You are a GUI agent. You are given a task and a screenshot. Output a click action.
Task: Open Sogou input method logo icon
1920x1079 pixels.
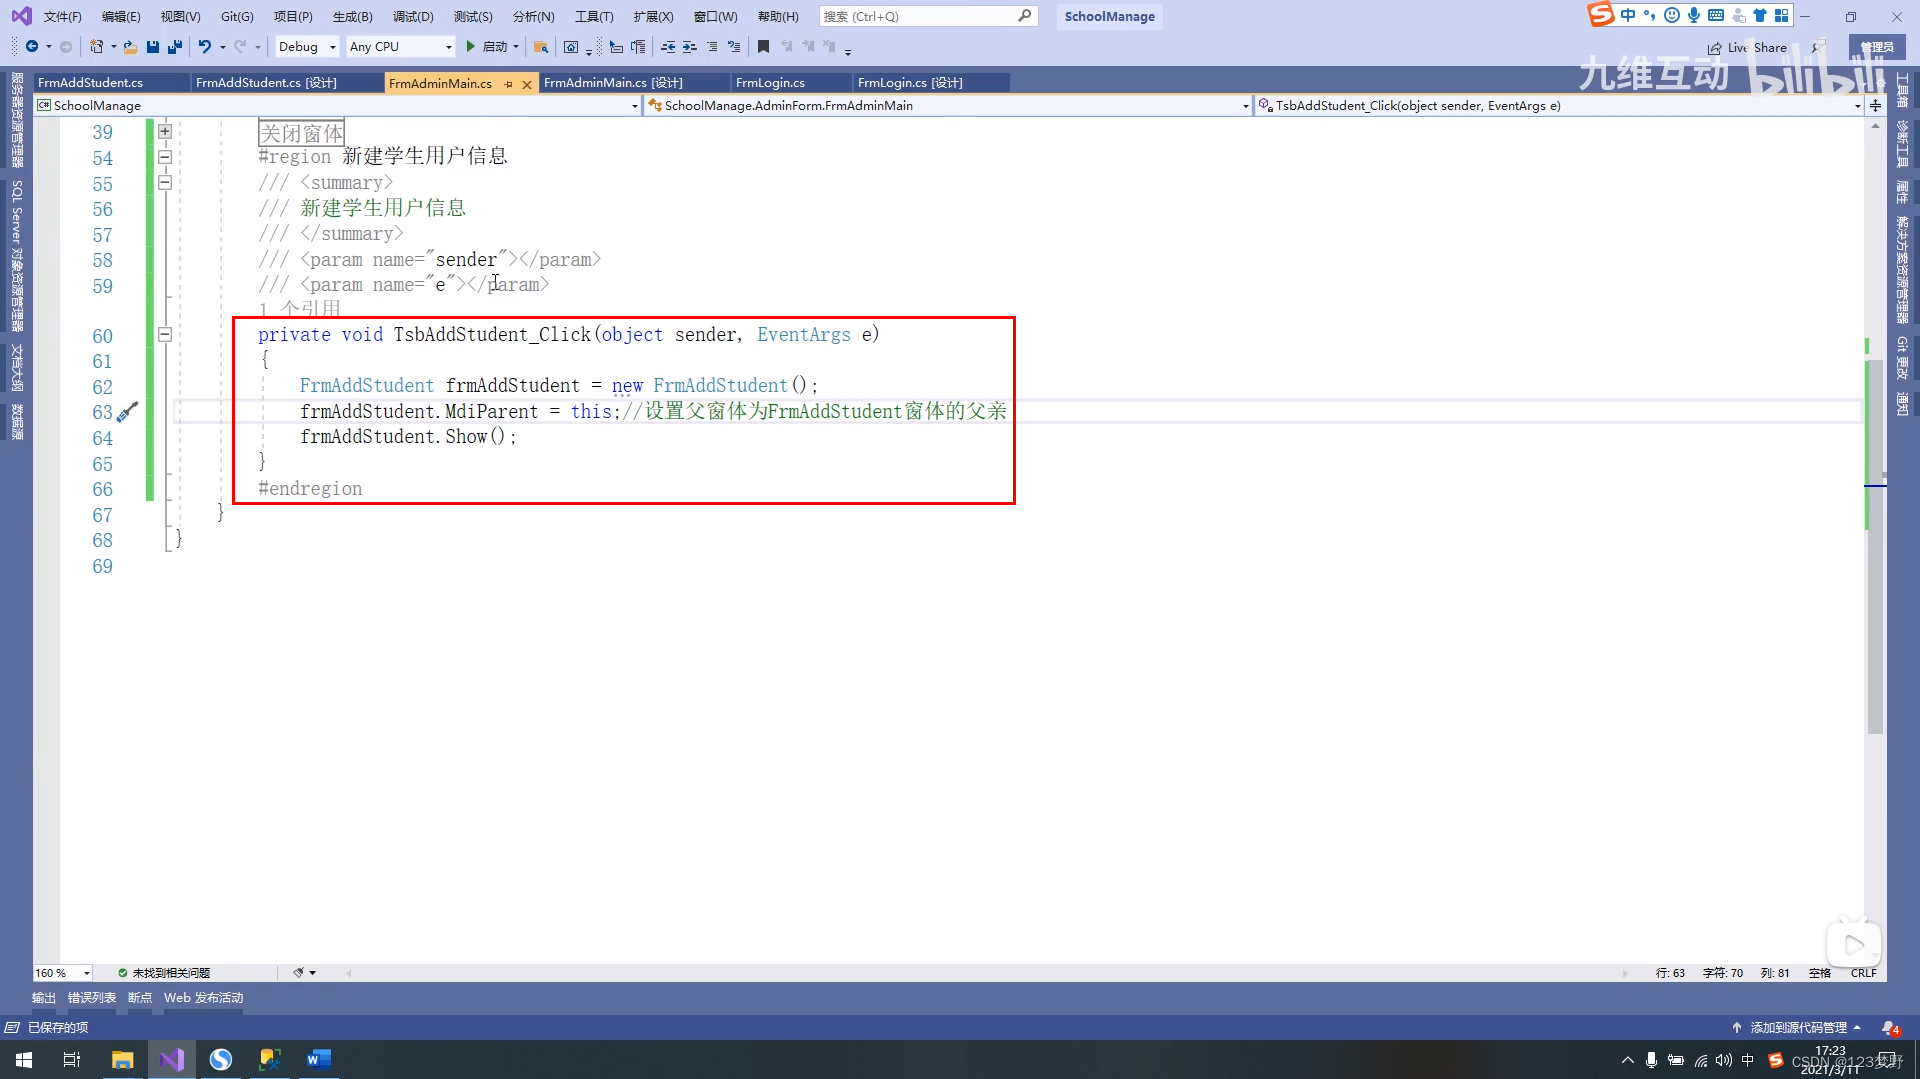[1601, 14]
